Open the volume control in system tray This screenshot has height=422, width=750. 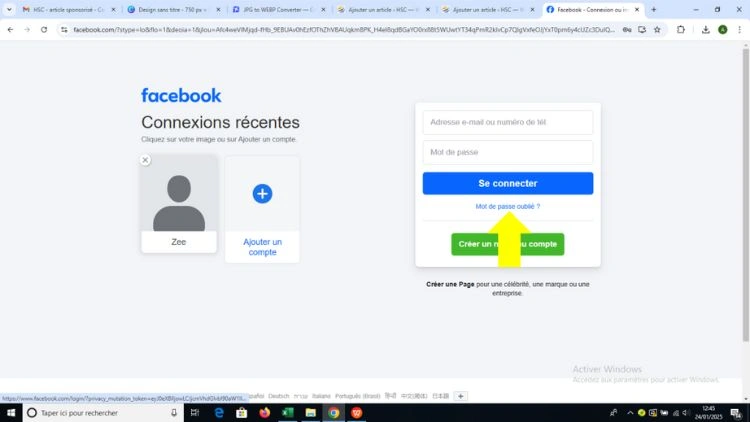click(685, 413)
